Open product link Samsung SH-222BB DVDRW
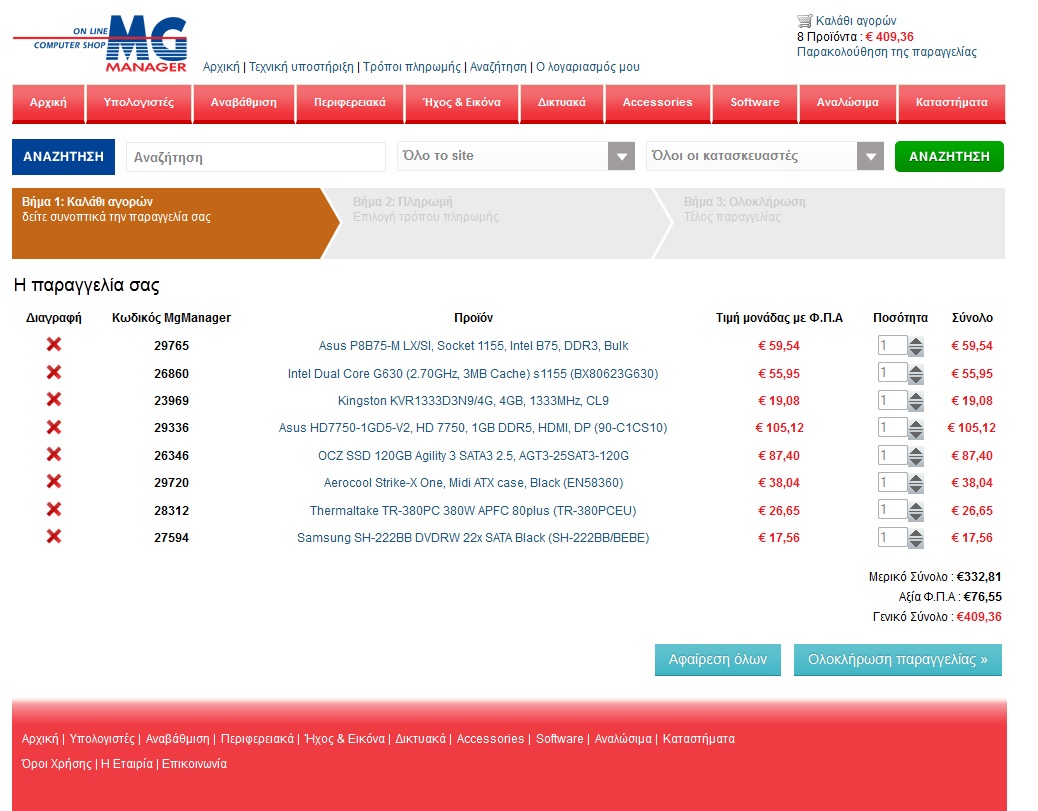The height and width of the screenshot is (811, 1038). (x=473, y=538)
